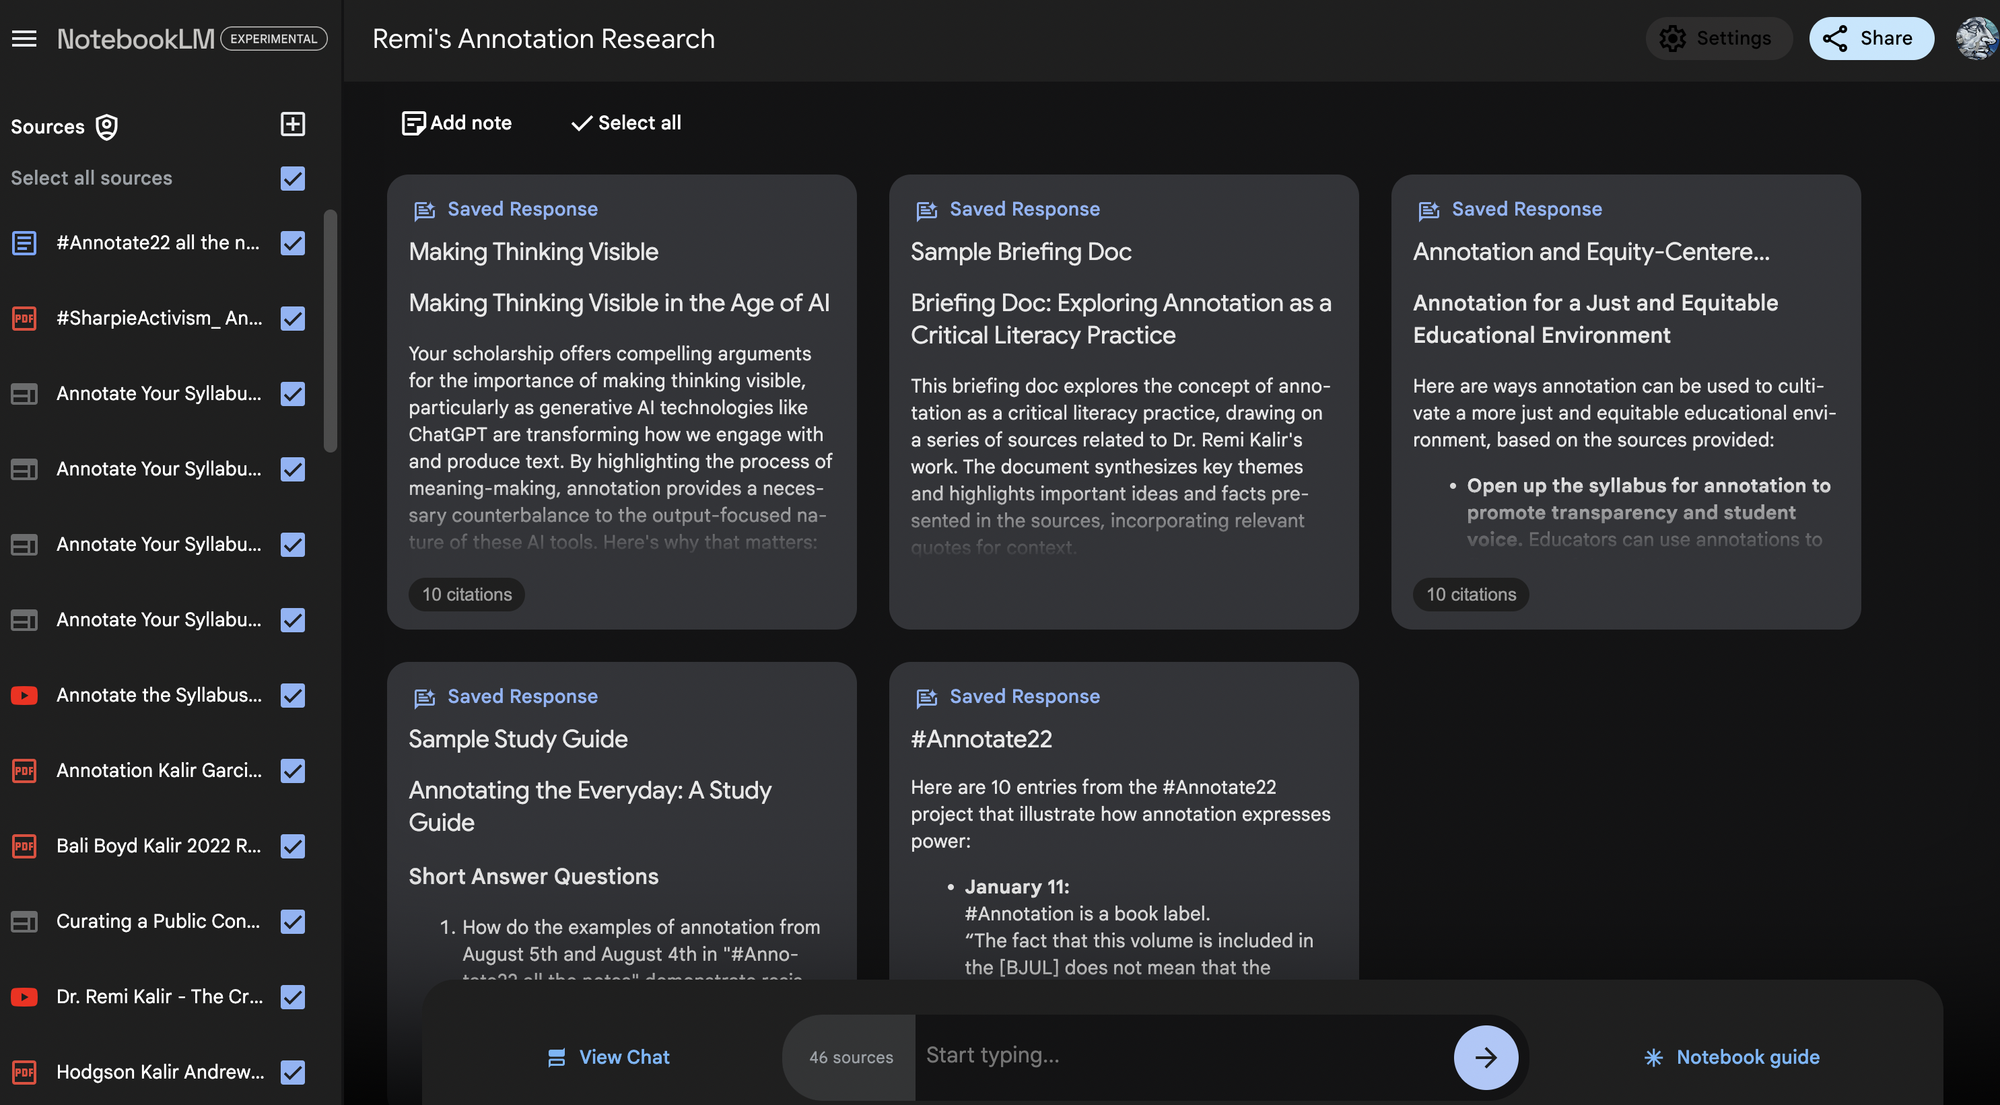Click the Saved Response icon on Sample Briefing Doc
Viewport: 2000px width, 1105px height.
click(x=927, y=210)
